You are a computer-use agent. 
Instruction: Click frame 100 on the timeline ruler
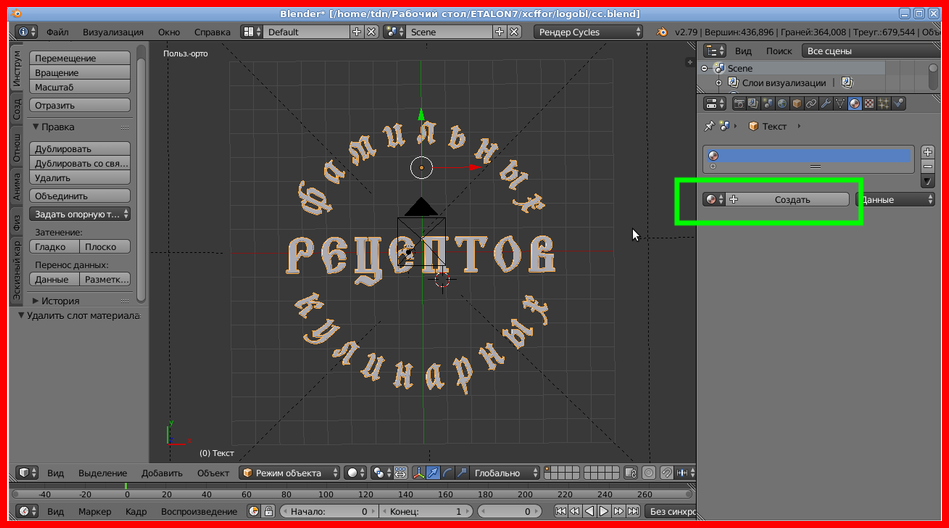point(325,493)
